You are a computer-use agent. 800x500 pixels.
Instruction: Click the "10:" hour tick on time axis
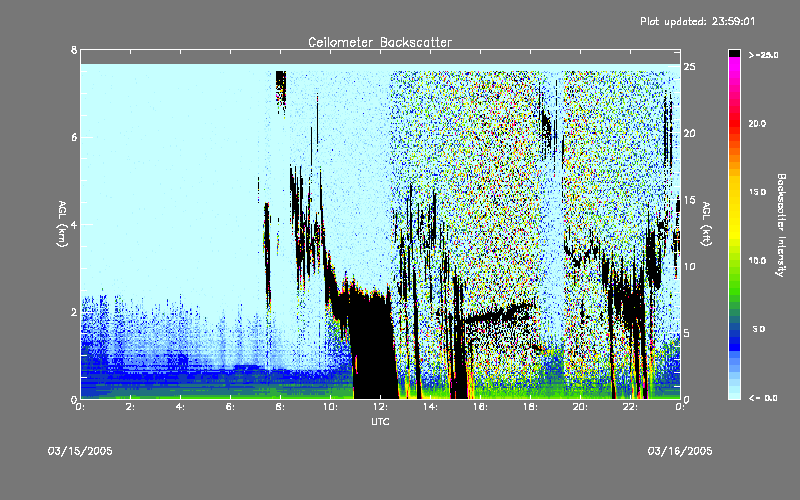(330, 407)
